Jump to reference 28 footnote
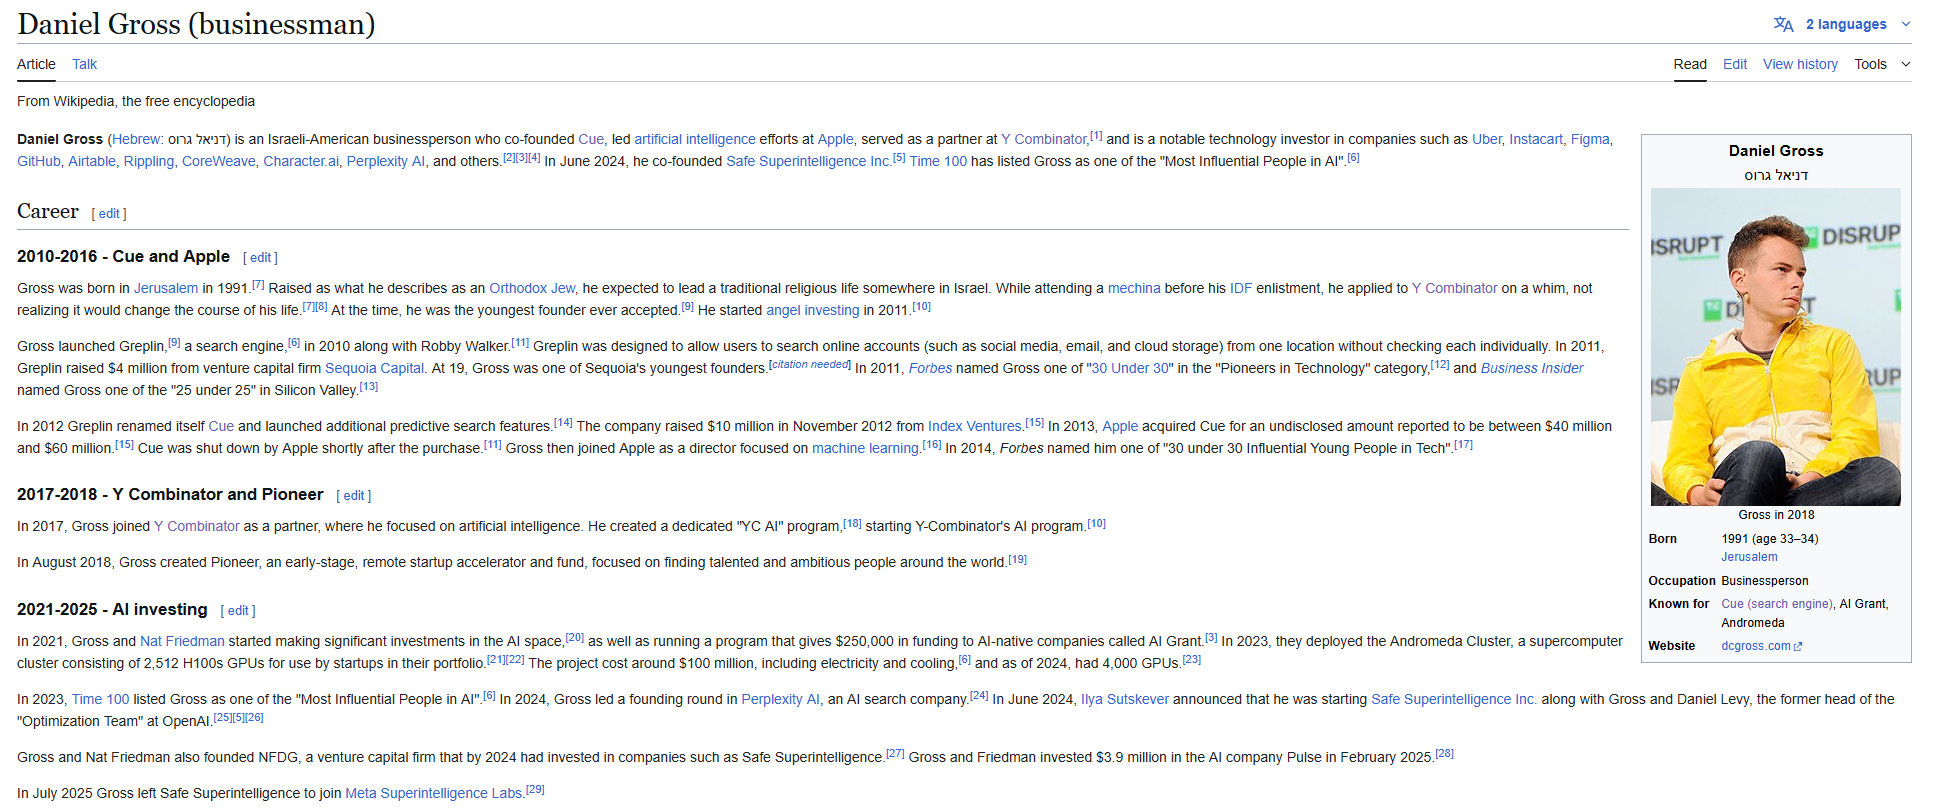This screenshot has height=808, width=1939. point(1444,754)
